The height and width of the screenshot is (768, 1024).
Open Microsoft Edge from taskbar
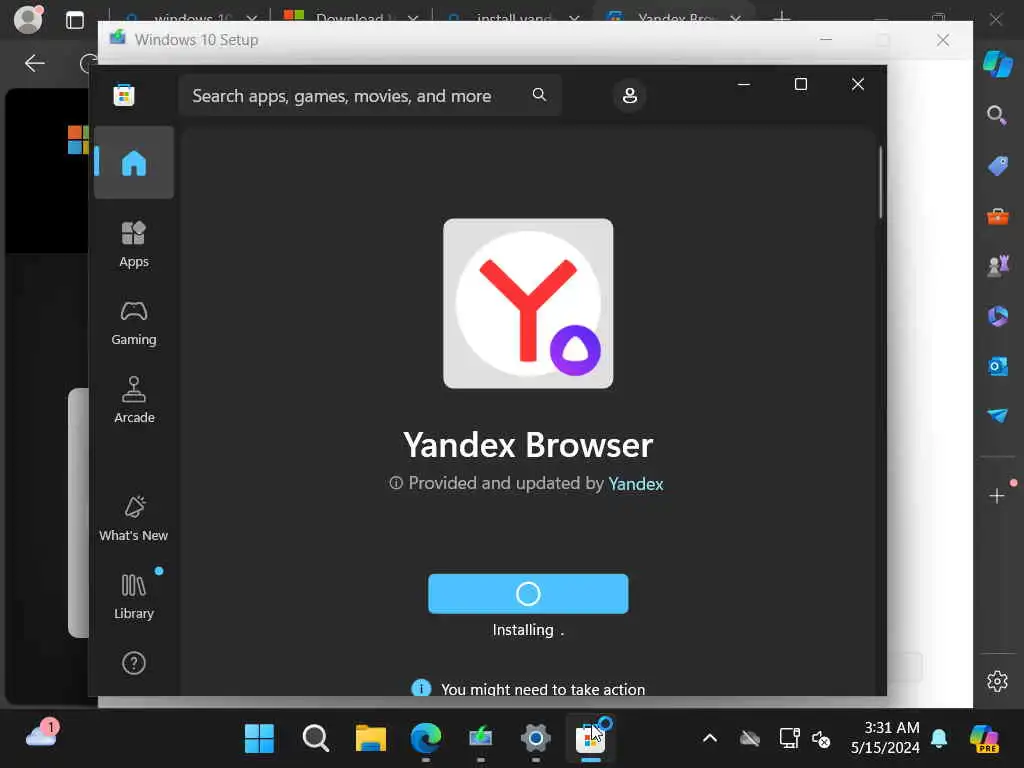pos(426,739)
